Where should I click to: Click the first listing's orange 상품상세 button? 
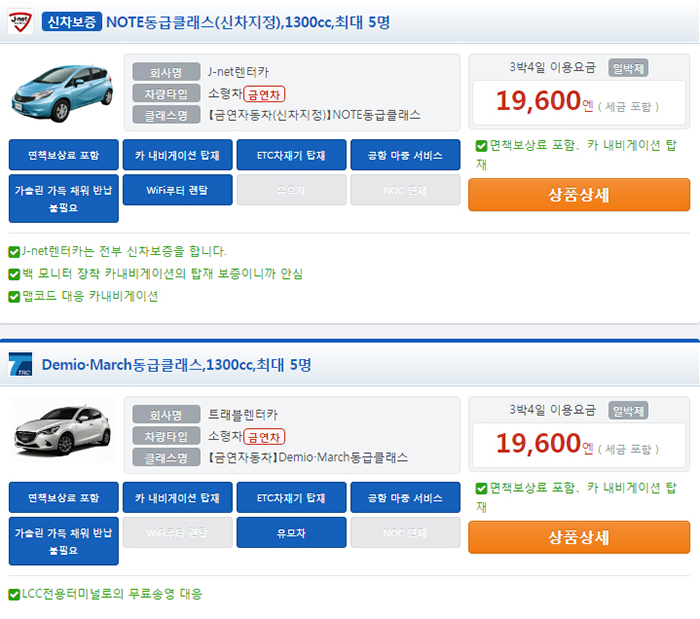(x=579, y=194)
